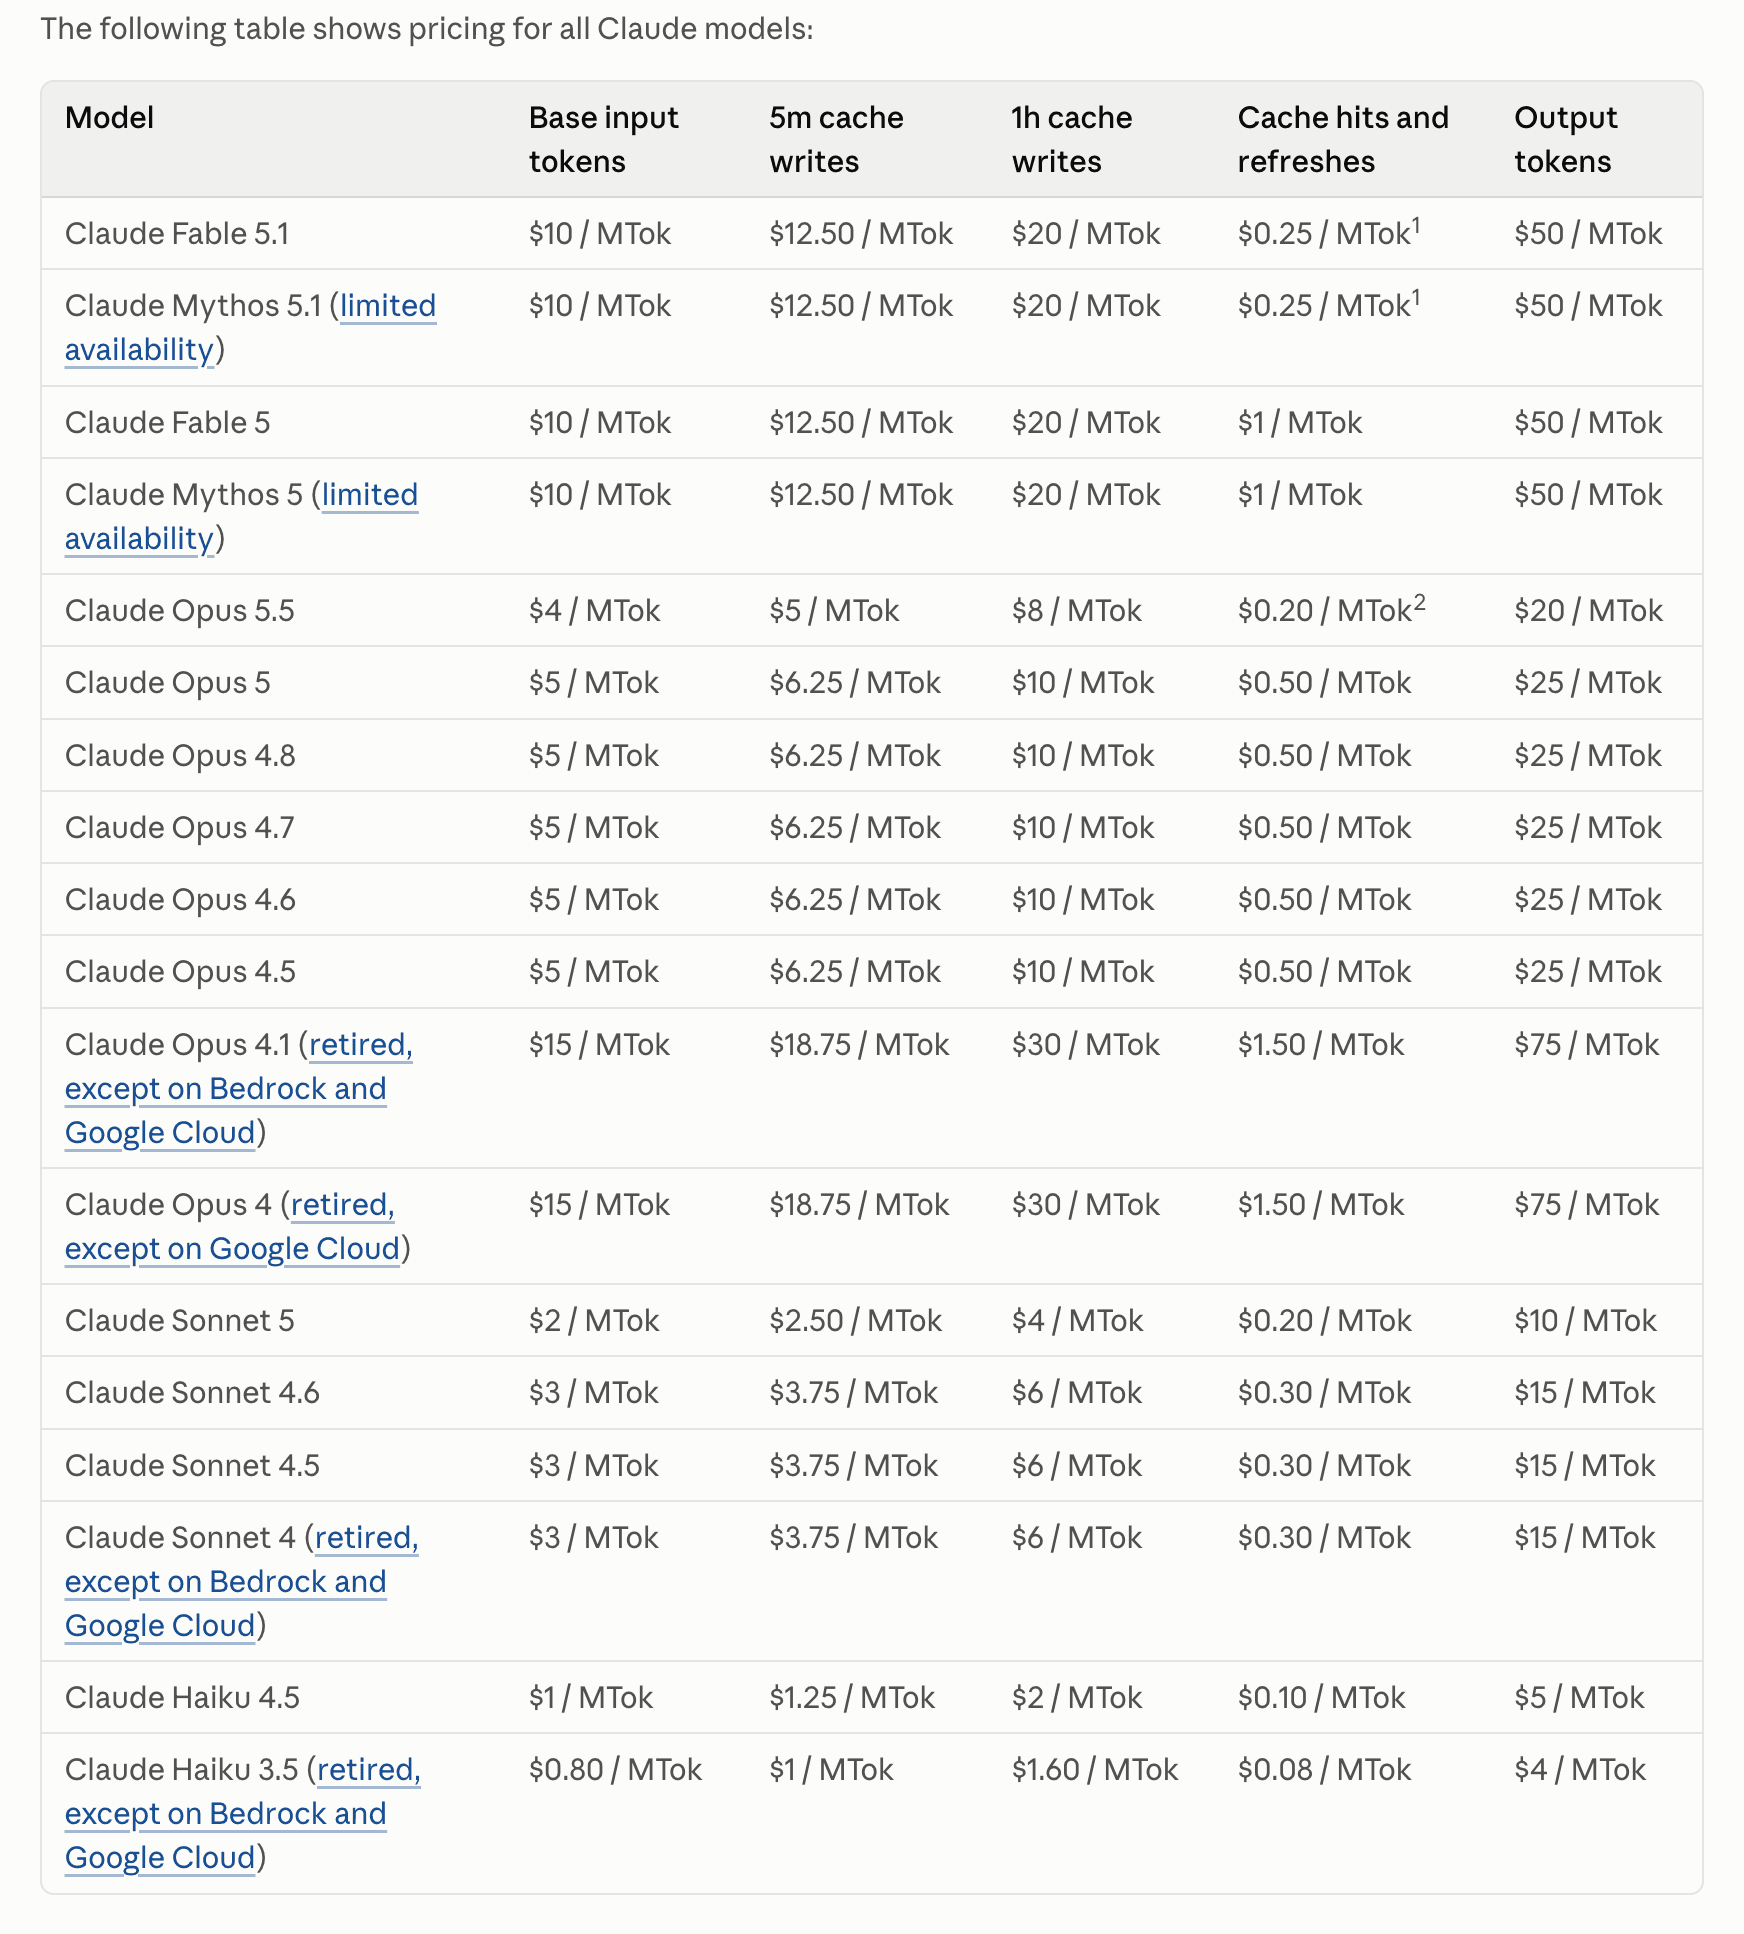The image size is (1744, 1934).
Task: Click the '$5 / MTok' 5m cache write for Opus 5.5
Action: [x=834, y=611]
